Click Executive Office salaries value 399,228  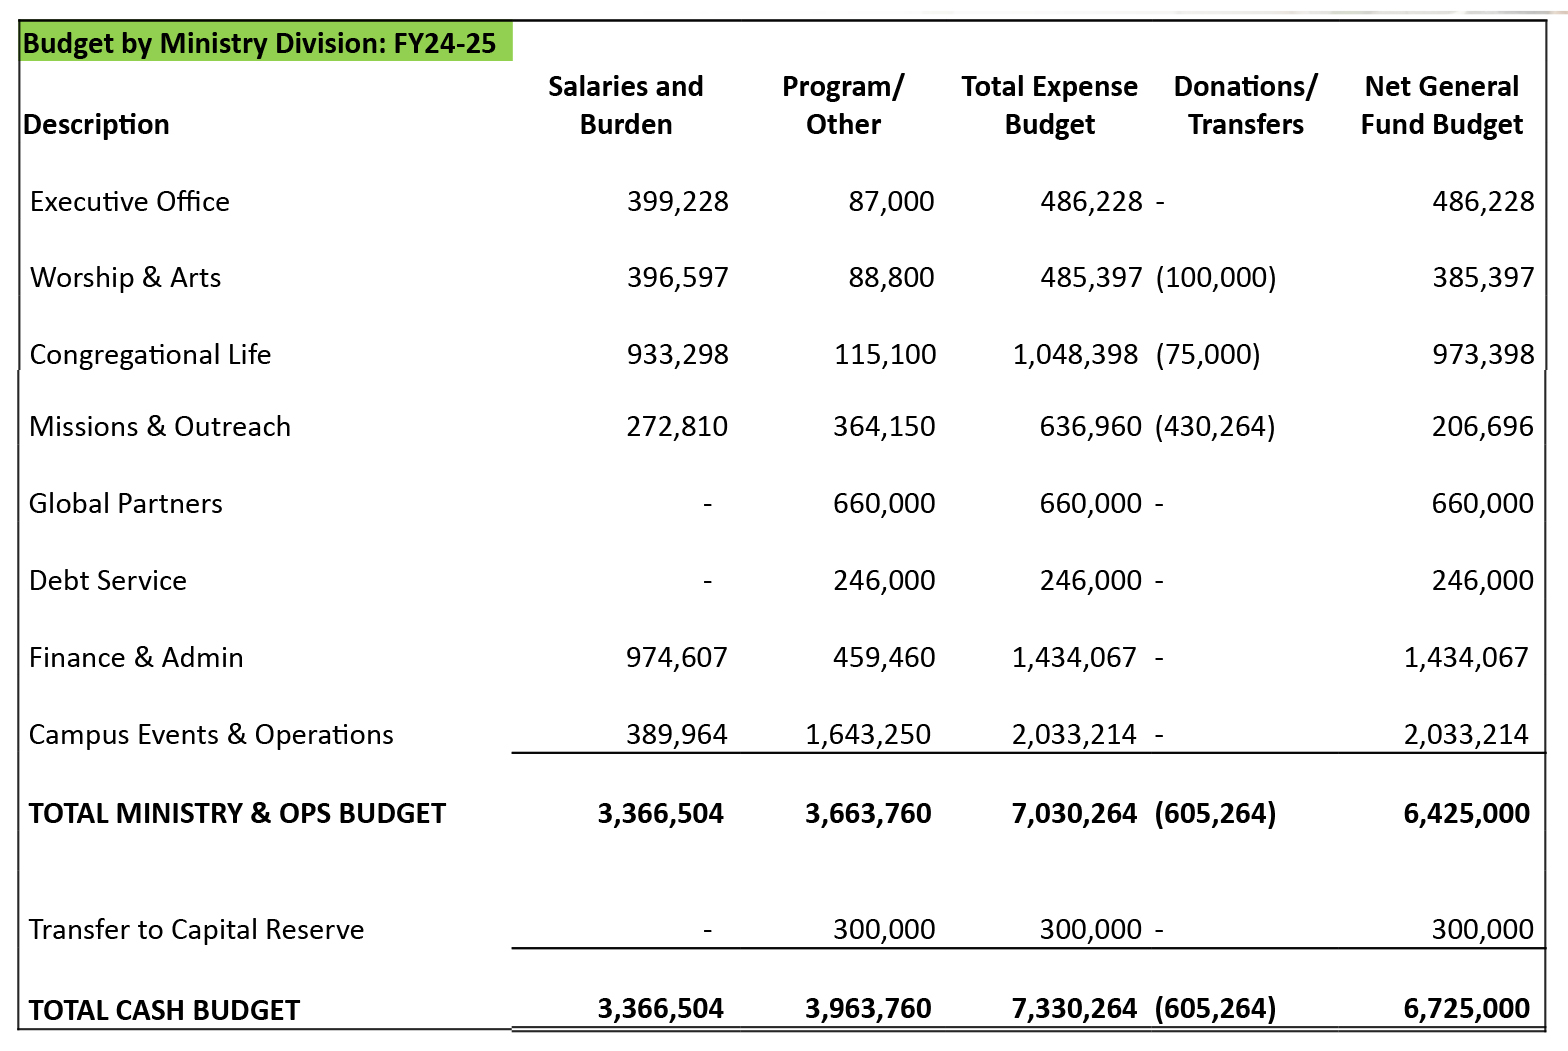point(678,202)
